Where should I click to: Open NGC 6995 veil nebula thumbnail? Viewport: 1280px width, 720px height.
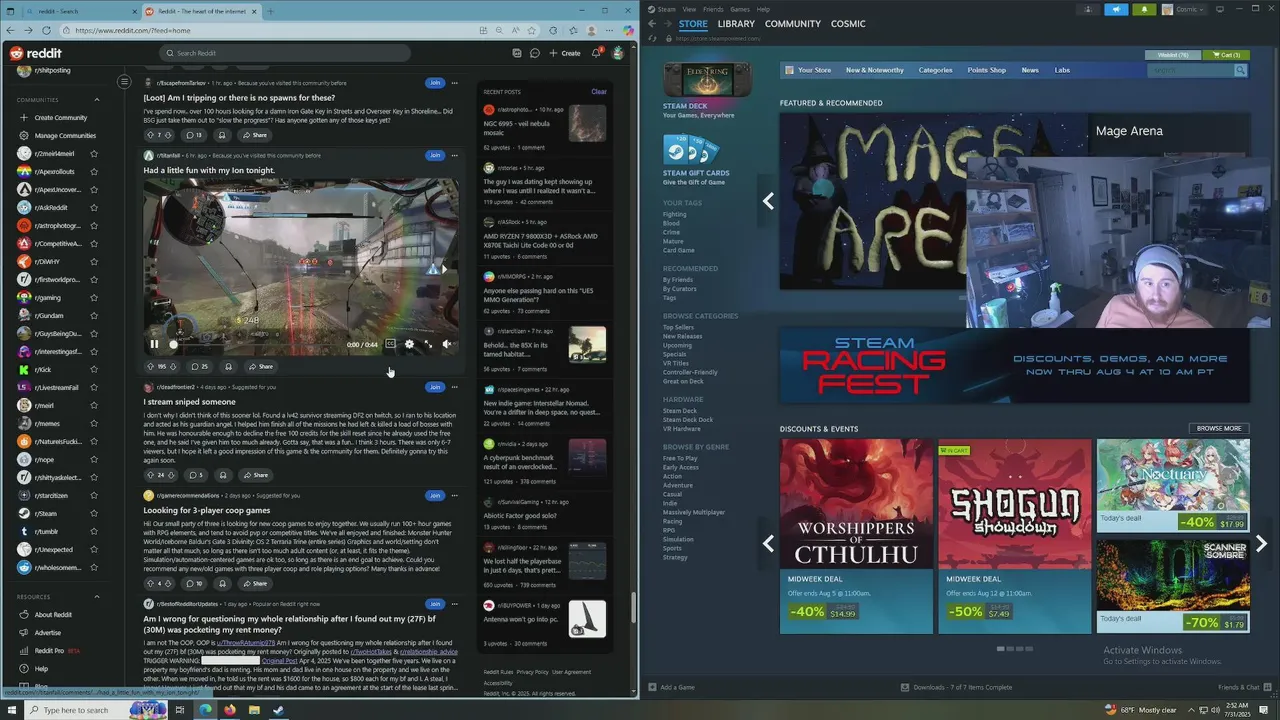(x=587, y=123)
